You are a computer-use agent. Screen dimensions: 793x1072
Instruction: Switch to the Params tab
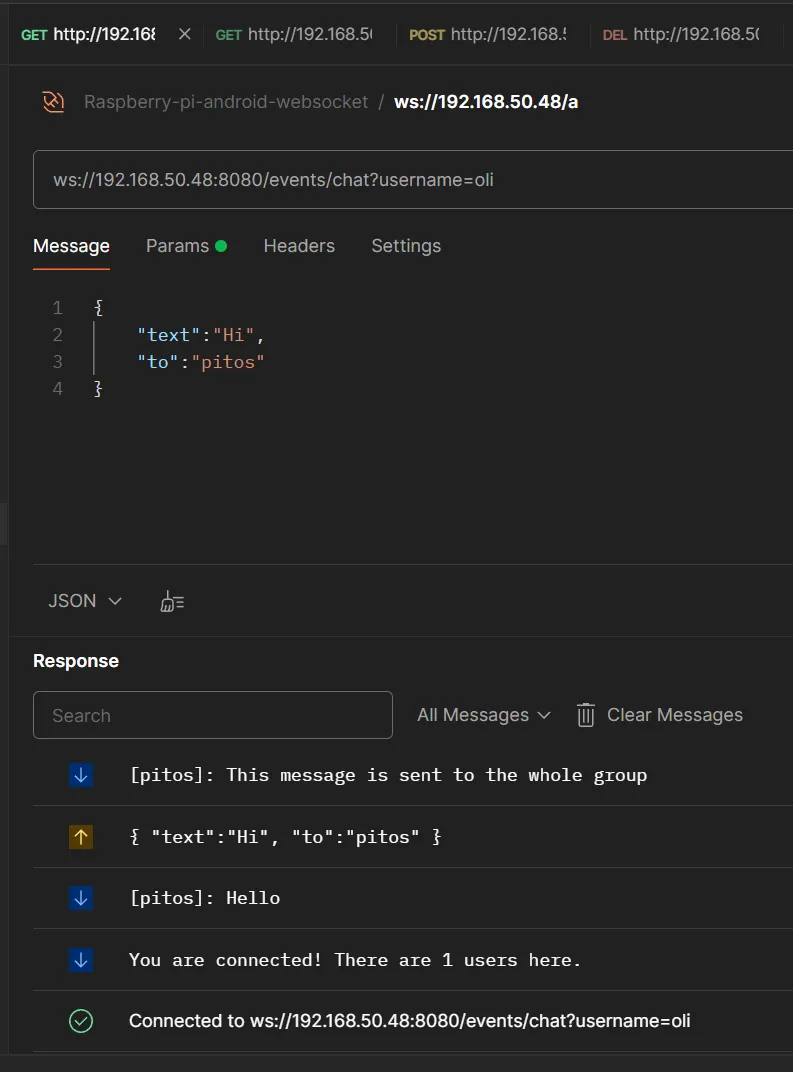pyautogui.click(x=186, y=246)
